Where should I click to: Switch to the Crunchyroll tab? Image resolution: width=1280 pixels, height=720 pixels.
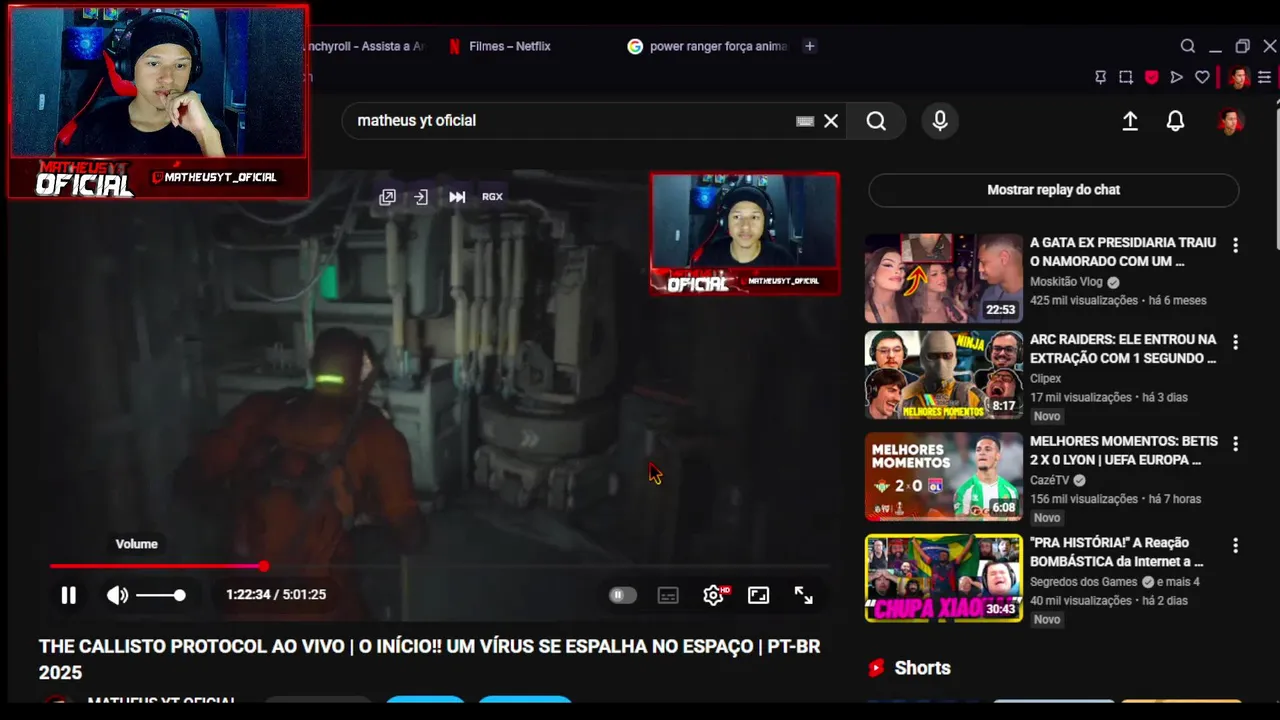(x=365, y=46)
